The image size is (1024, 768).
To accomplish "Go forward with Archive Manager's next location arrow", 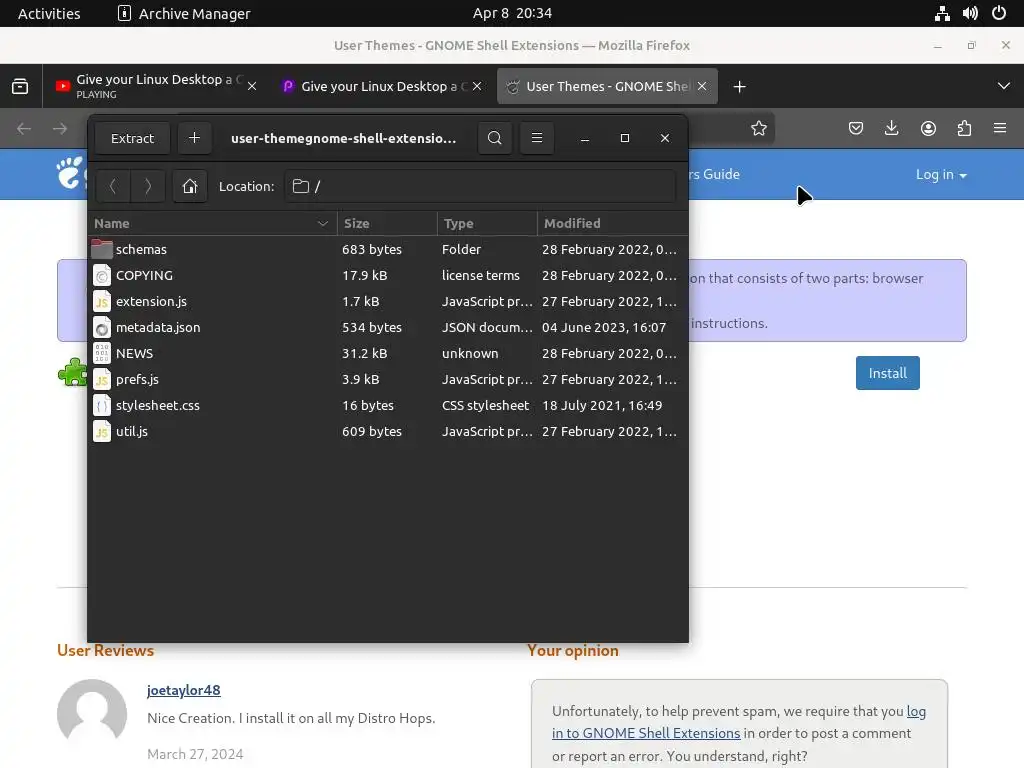I will pyautogui.click(x=148, y=186).
